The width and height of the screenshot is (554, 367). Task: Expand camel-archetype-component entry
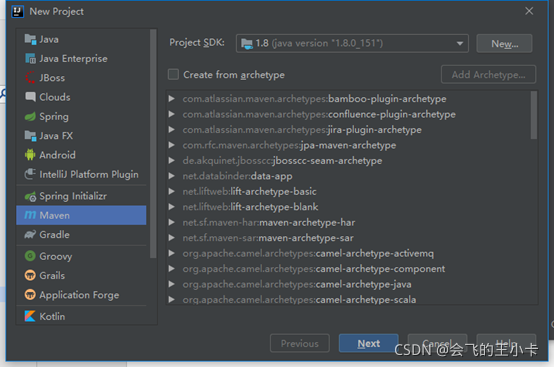click(172, 269)
